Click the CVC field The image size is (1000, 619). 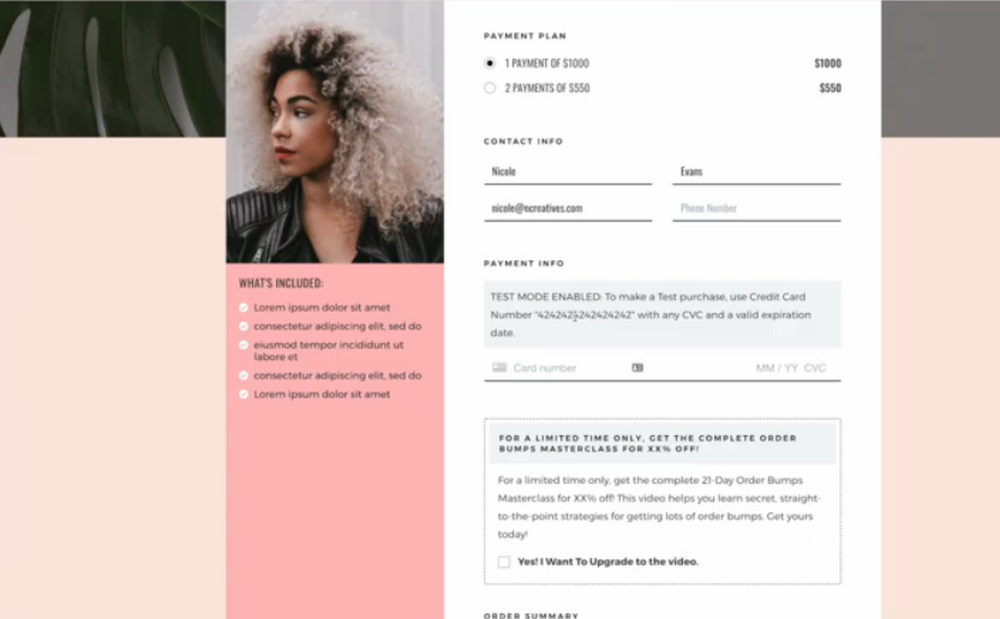pos(815,368)
